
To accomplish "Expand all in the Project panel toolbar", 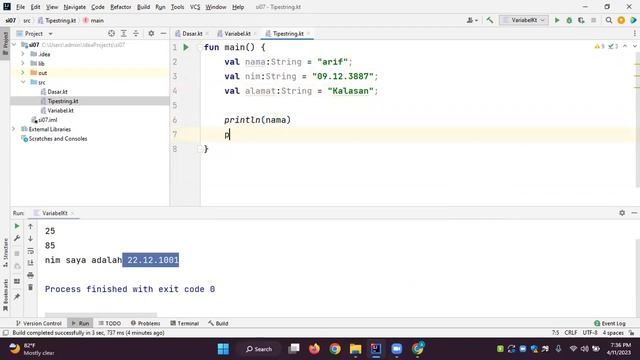I will 124,33.
